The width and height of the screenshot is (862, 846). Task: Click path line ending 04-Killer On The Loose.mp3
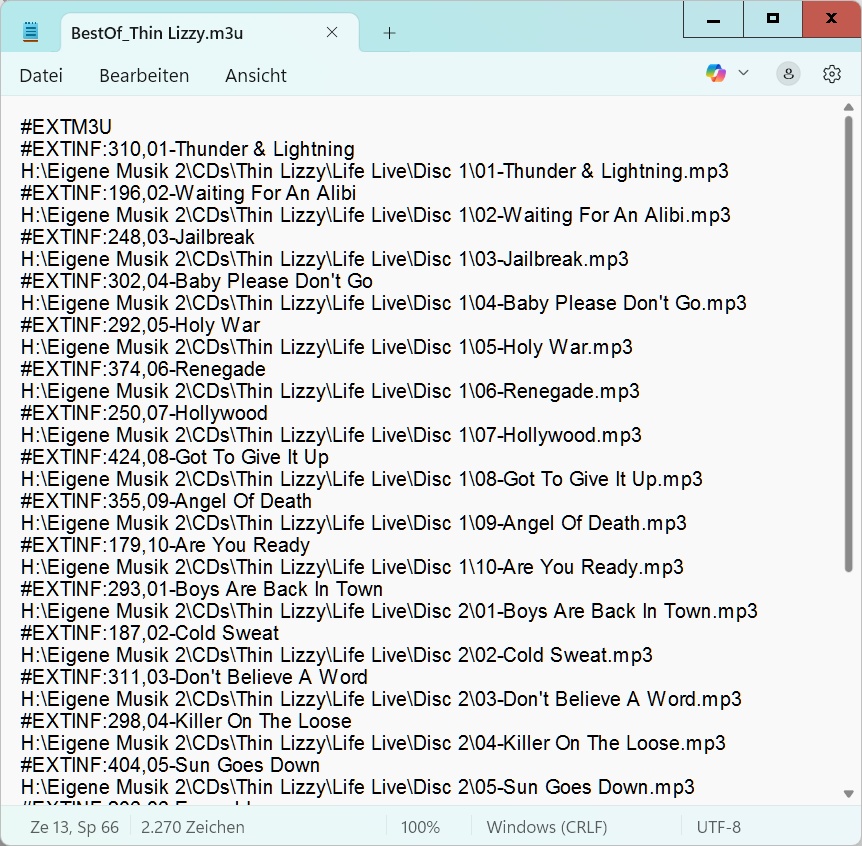[373, 743]
